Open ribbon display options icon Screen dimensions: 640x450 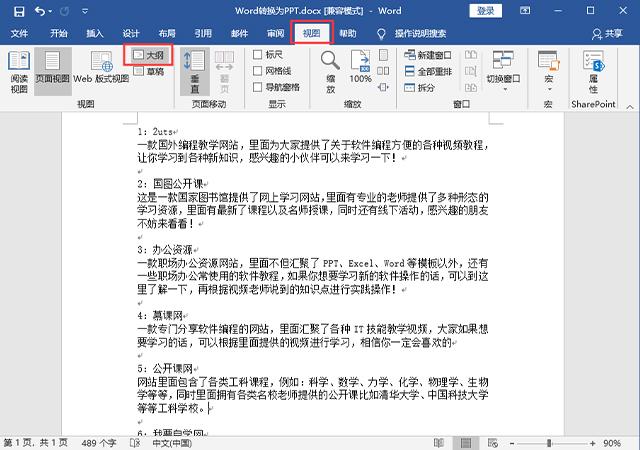pyautogui.click(x=525, y=11)
